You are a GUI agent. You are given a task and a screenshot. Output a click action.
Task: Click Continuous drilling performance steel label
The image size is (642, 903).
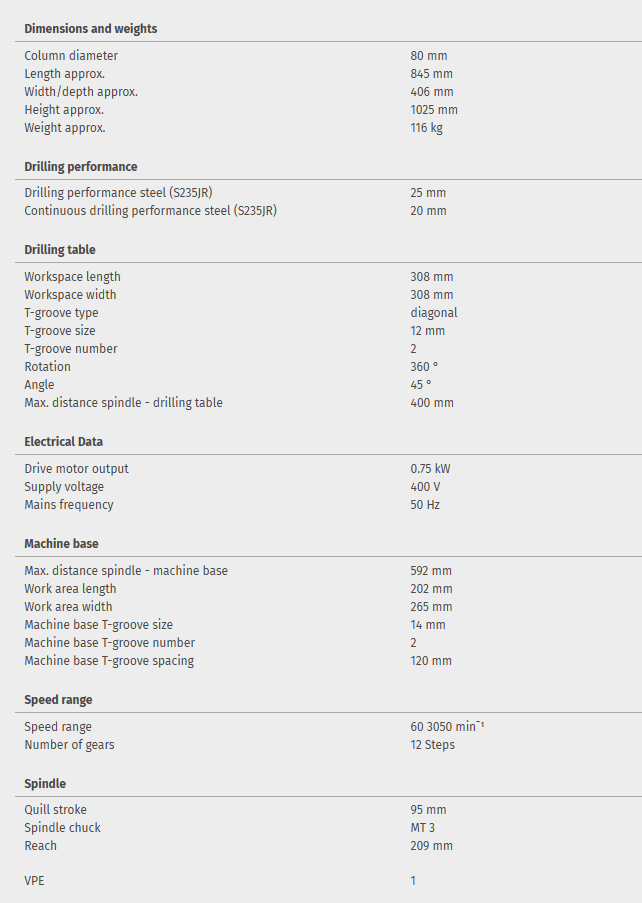(x=150, y=211)
